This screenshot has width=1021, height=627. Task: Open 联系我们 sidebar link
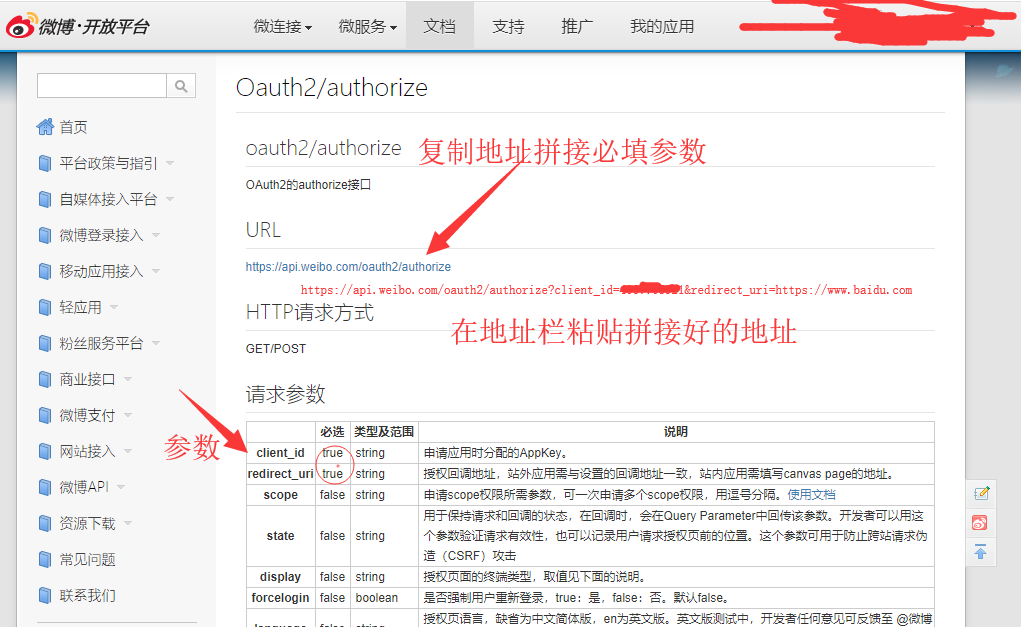coord(87,595)
